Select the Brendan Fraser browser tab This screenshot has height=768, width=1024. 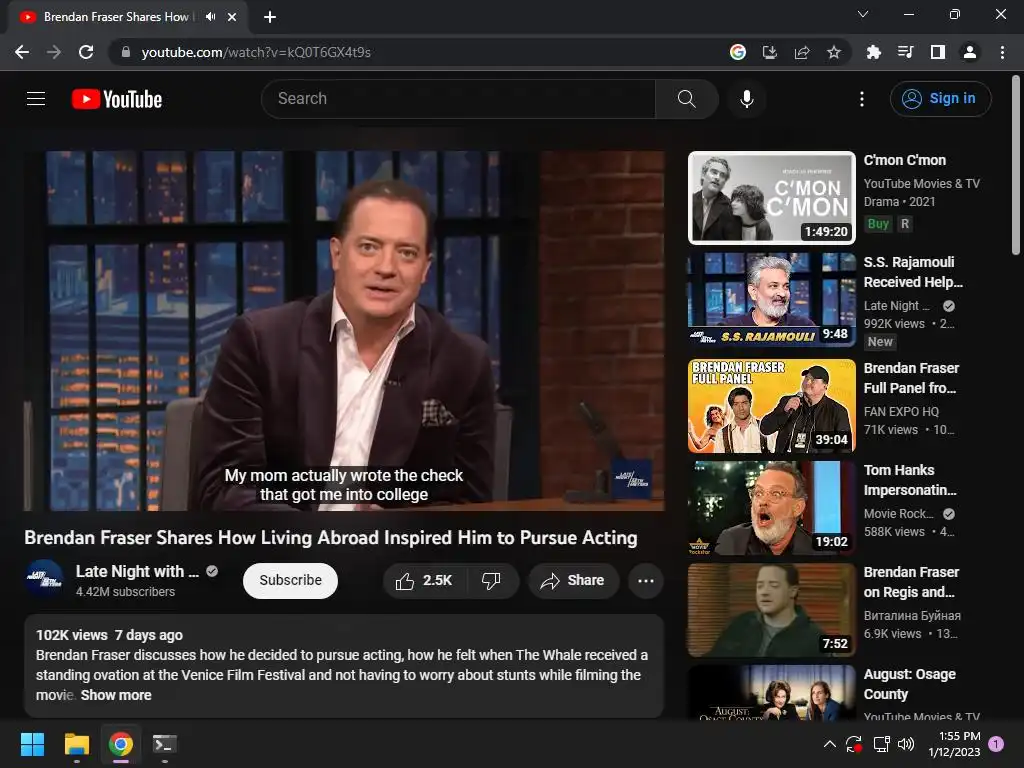(x=116, y=17)
